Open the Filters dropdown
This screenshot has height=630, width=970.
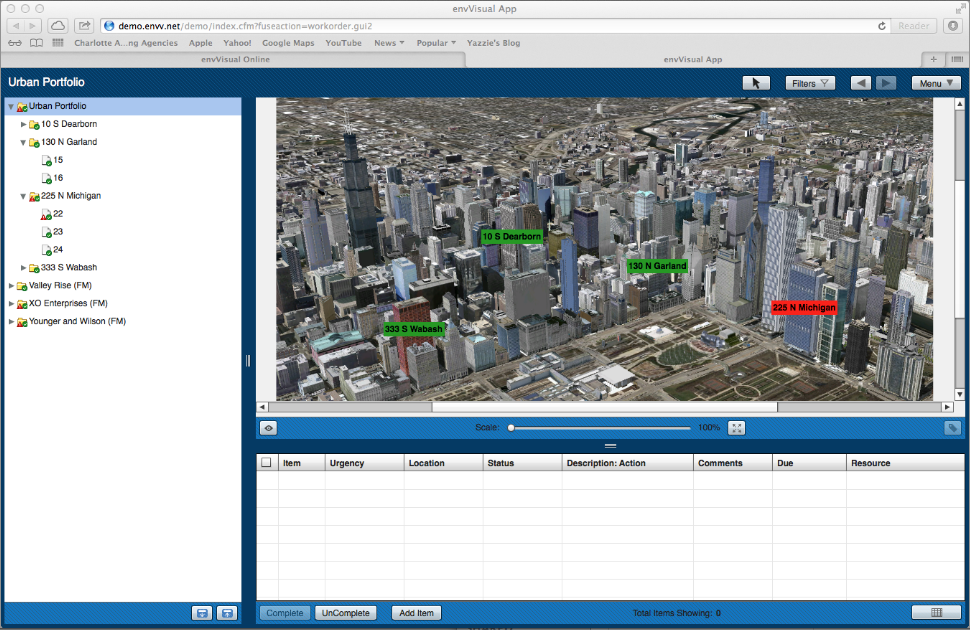click(810, 83)
